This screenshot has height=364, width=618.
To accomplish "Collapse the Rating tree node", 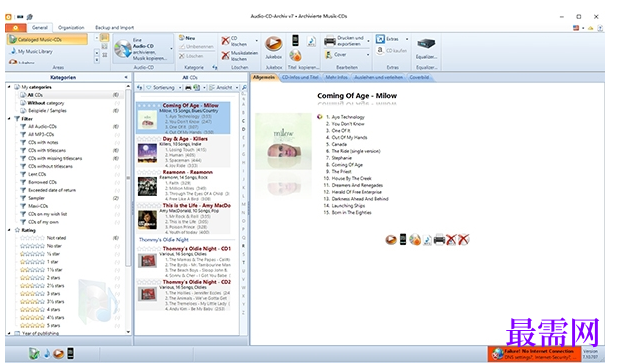I will coord(9,230).
